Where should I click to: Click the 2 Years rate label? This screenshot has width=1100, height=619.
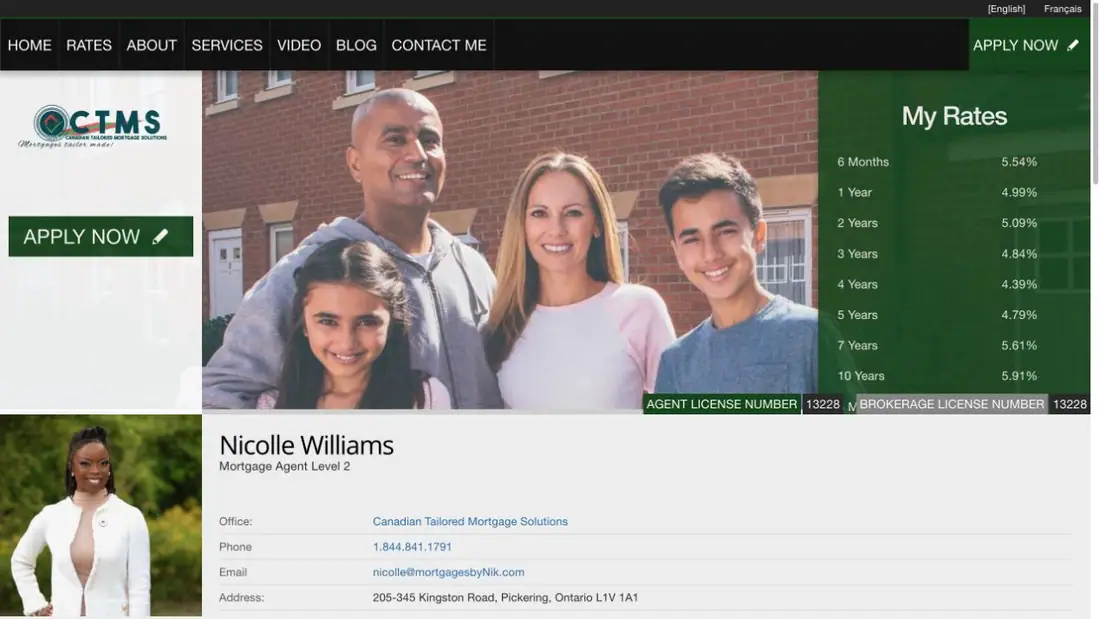tap(857, 223)
